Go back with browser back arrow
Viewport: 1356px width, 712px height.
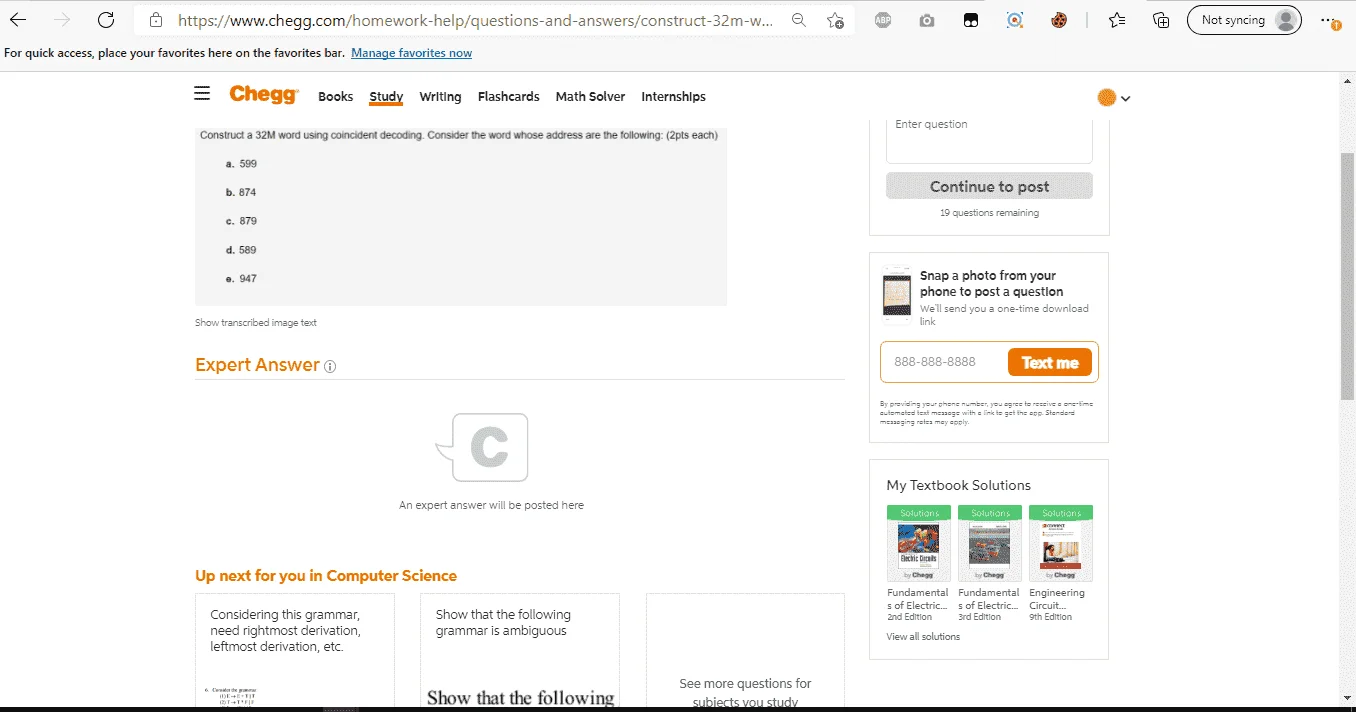18,20
